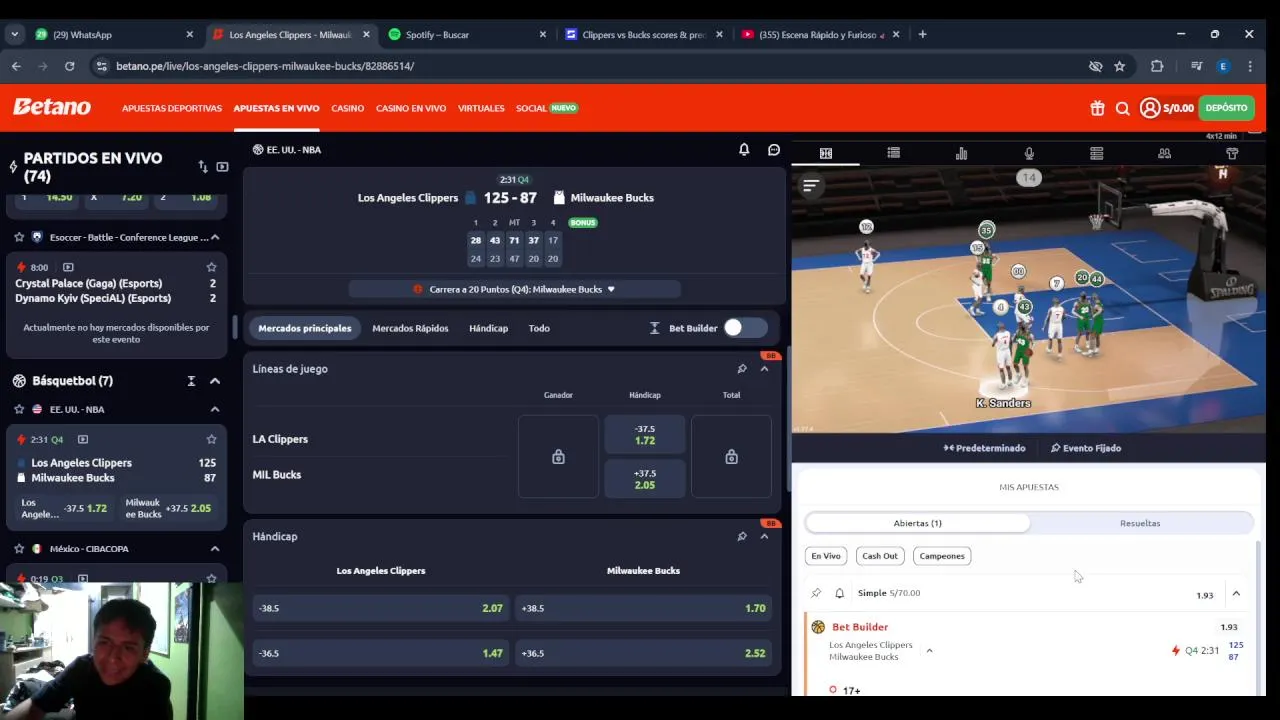
Task: Select the Mercados principales tab
Action: click(x=305, y=328)
